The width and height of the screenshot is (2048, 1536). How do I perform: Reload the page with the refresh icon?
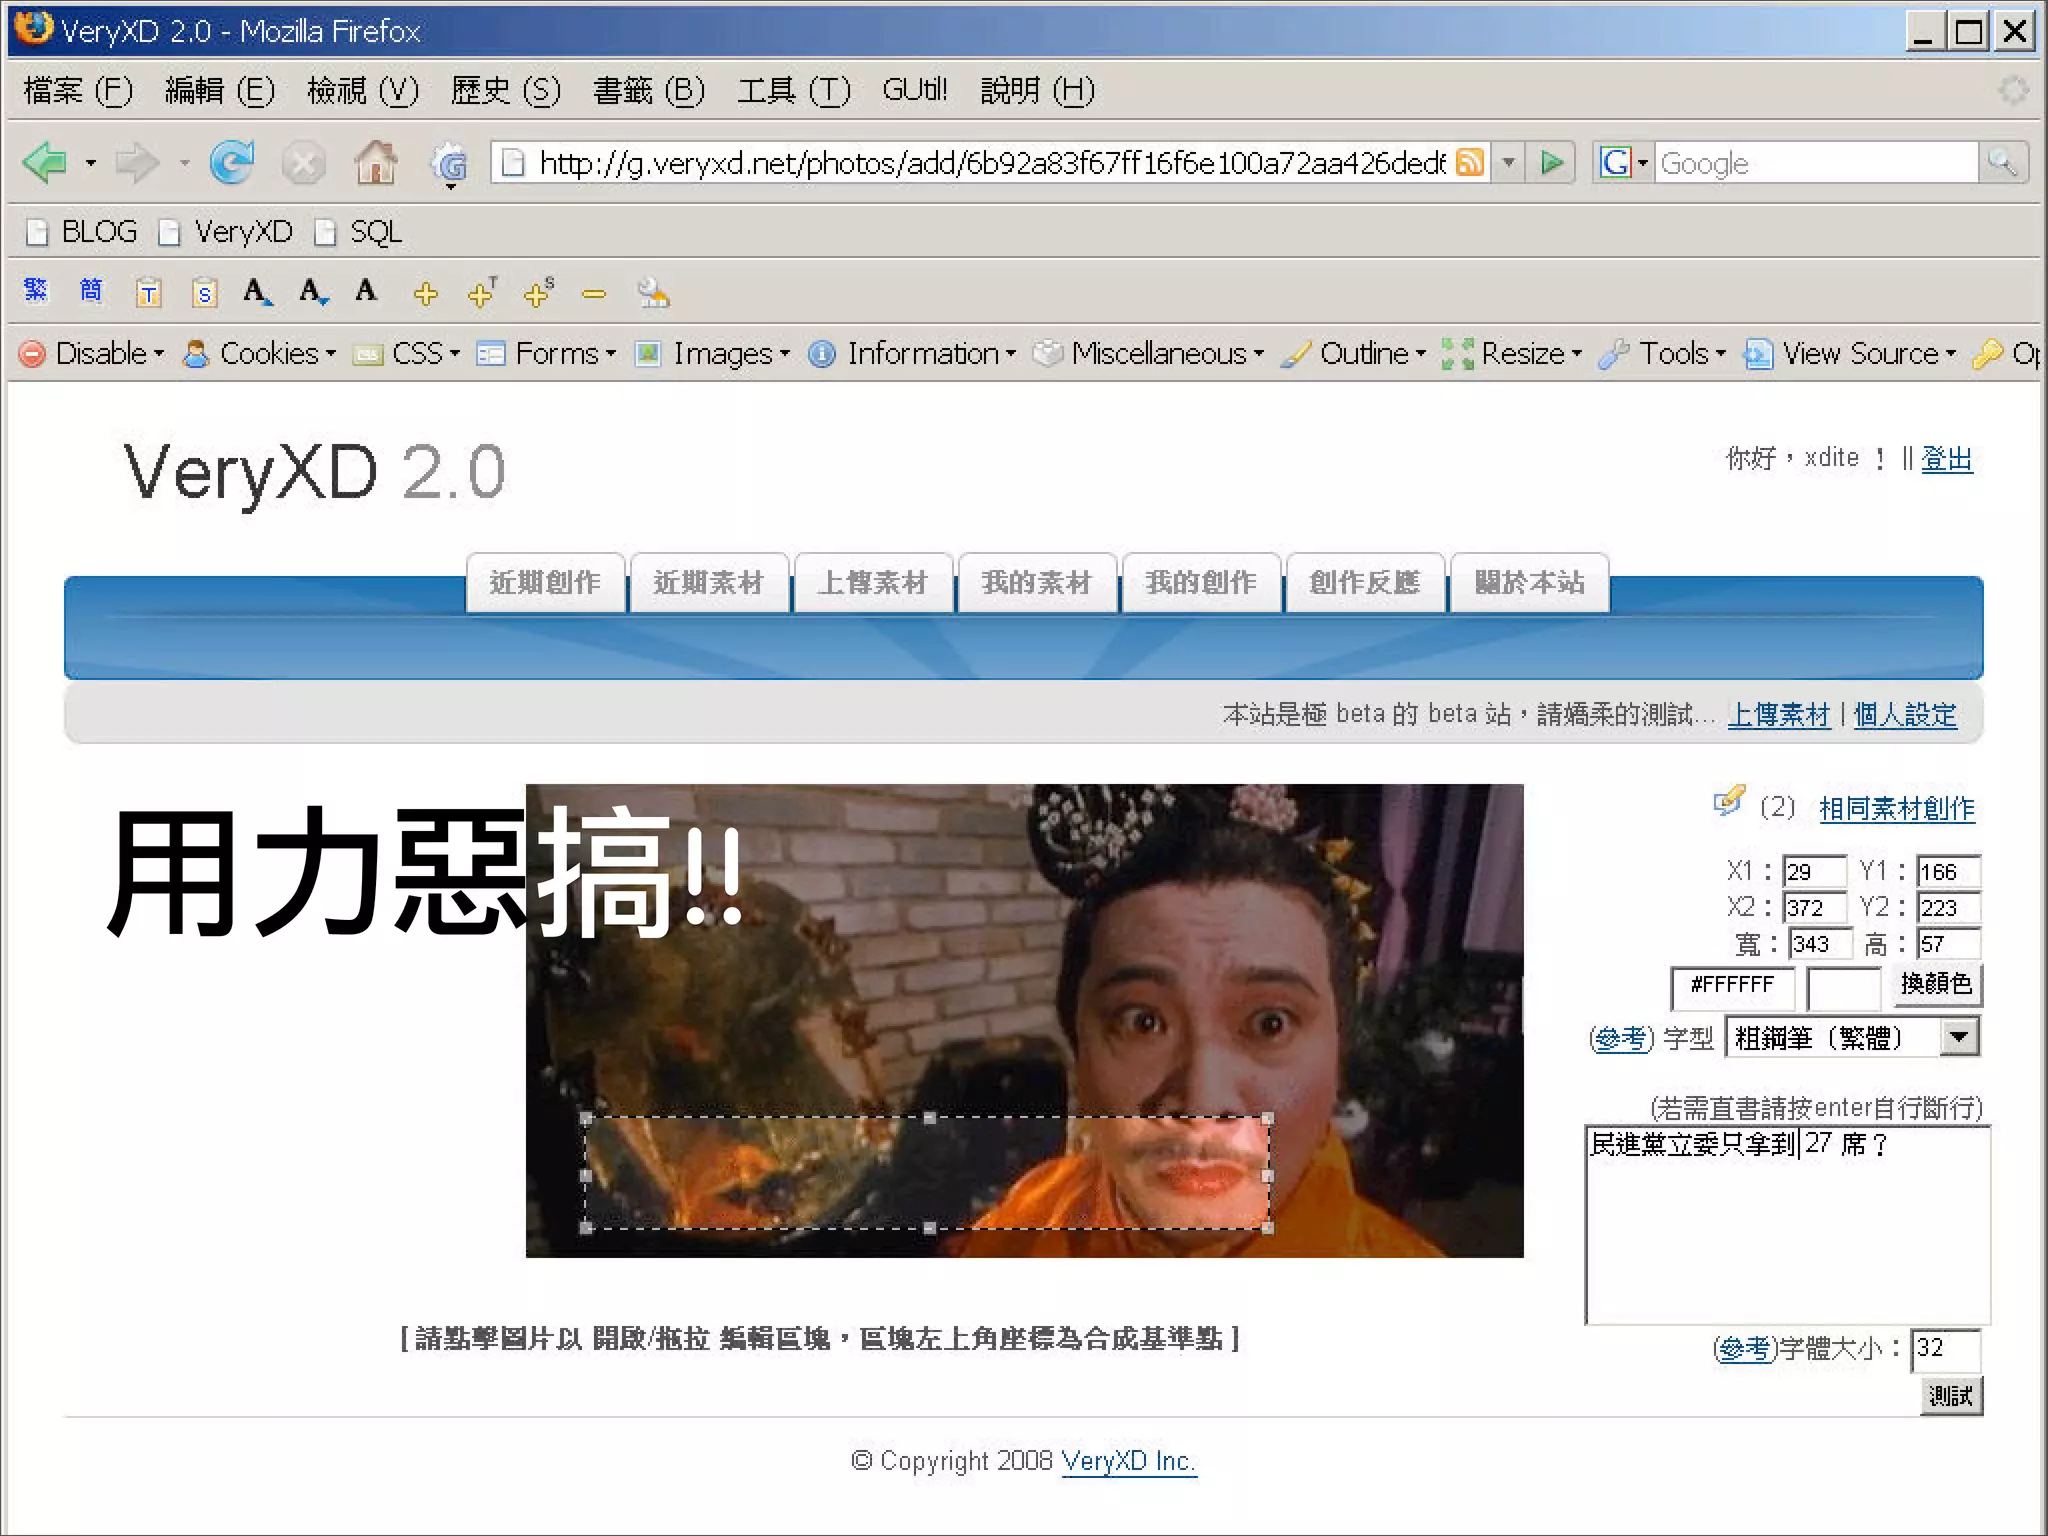[232, 162]
